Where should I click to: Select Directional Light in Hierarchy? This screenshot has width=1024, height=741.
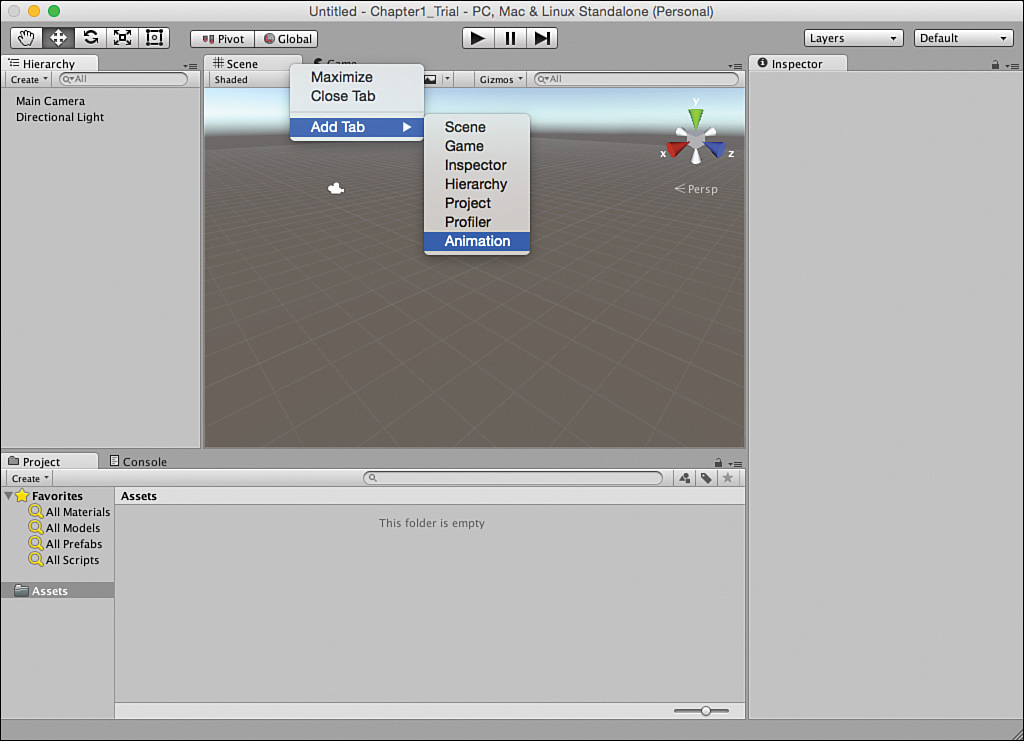pyautogui.click(x=60, y=118)
